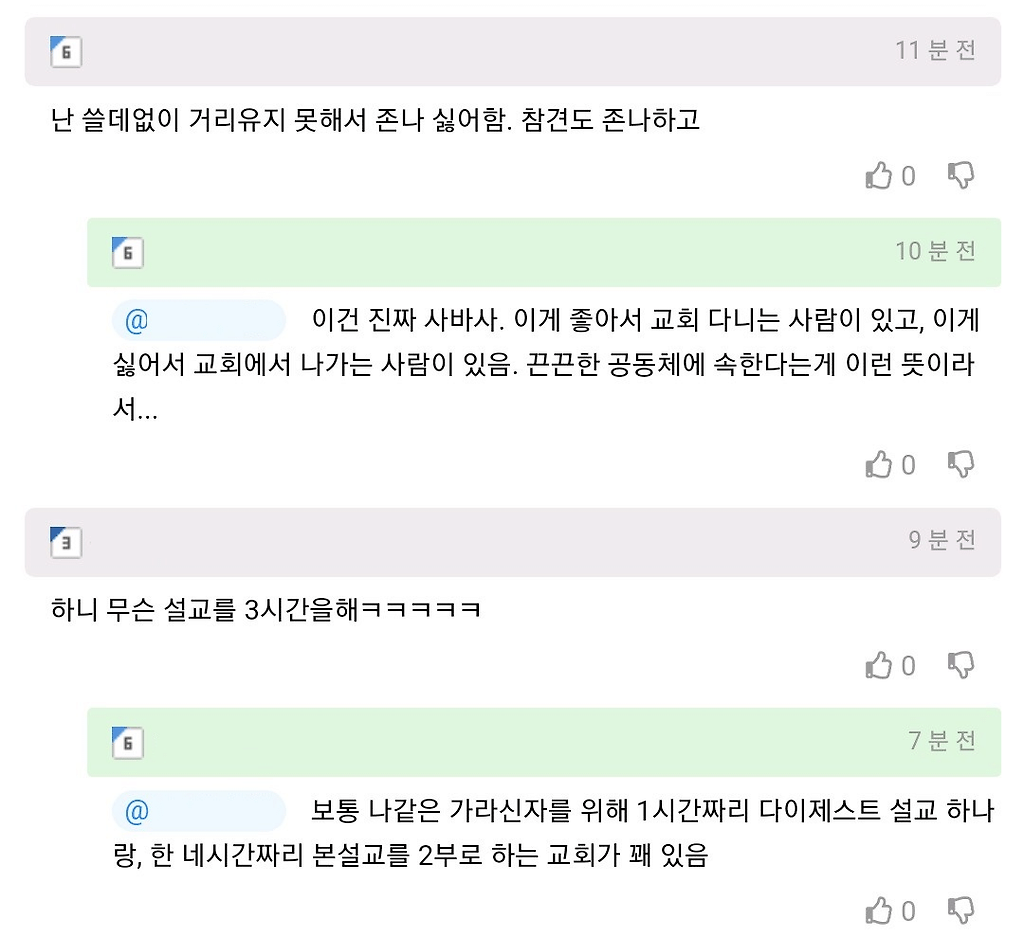The height and width of the screenshot is (937, 1024).
Task: Click the '10 분 전' timestamp
Action: point(935,251)
